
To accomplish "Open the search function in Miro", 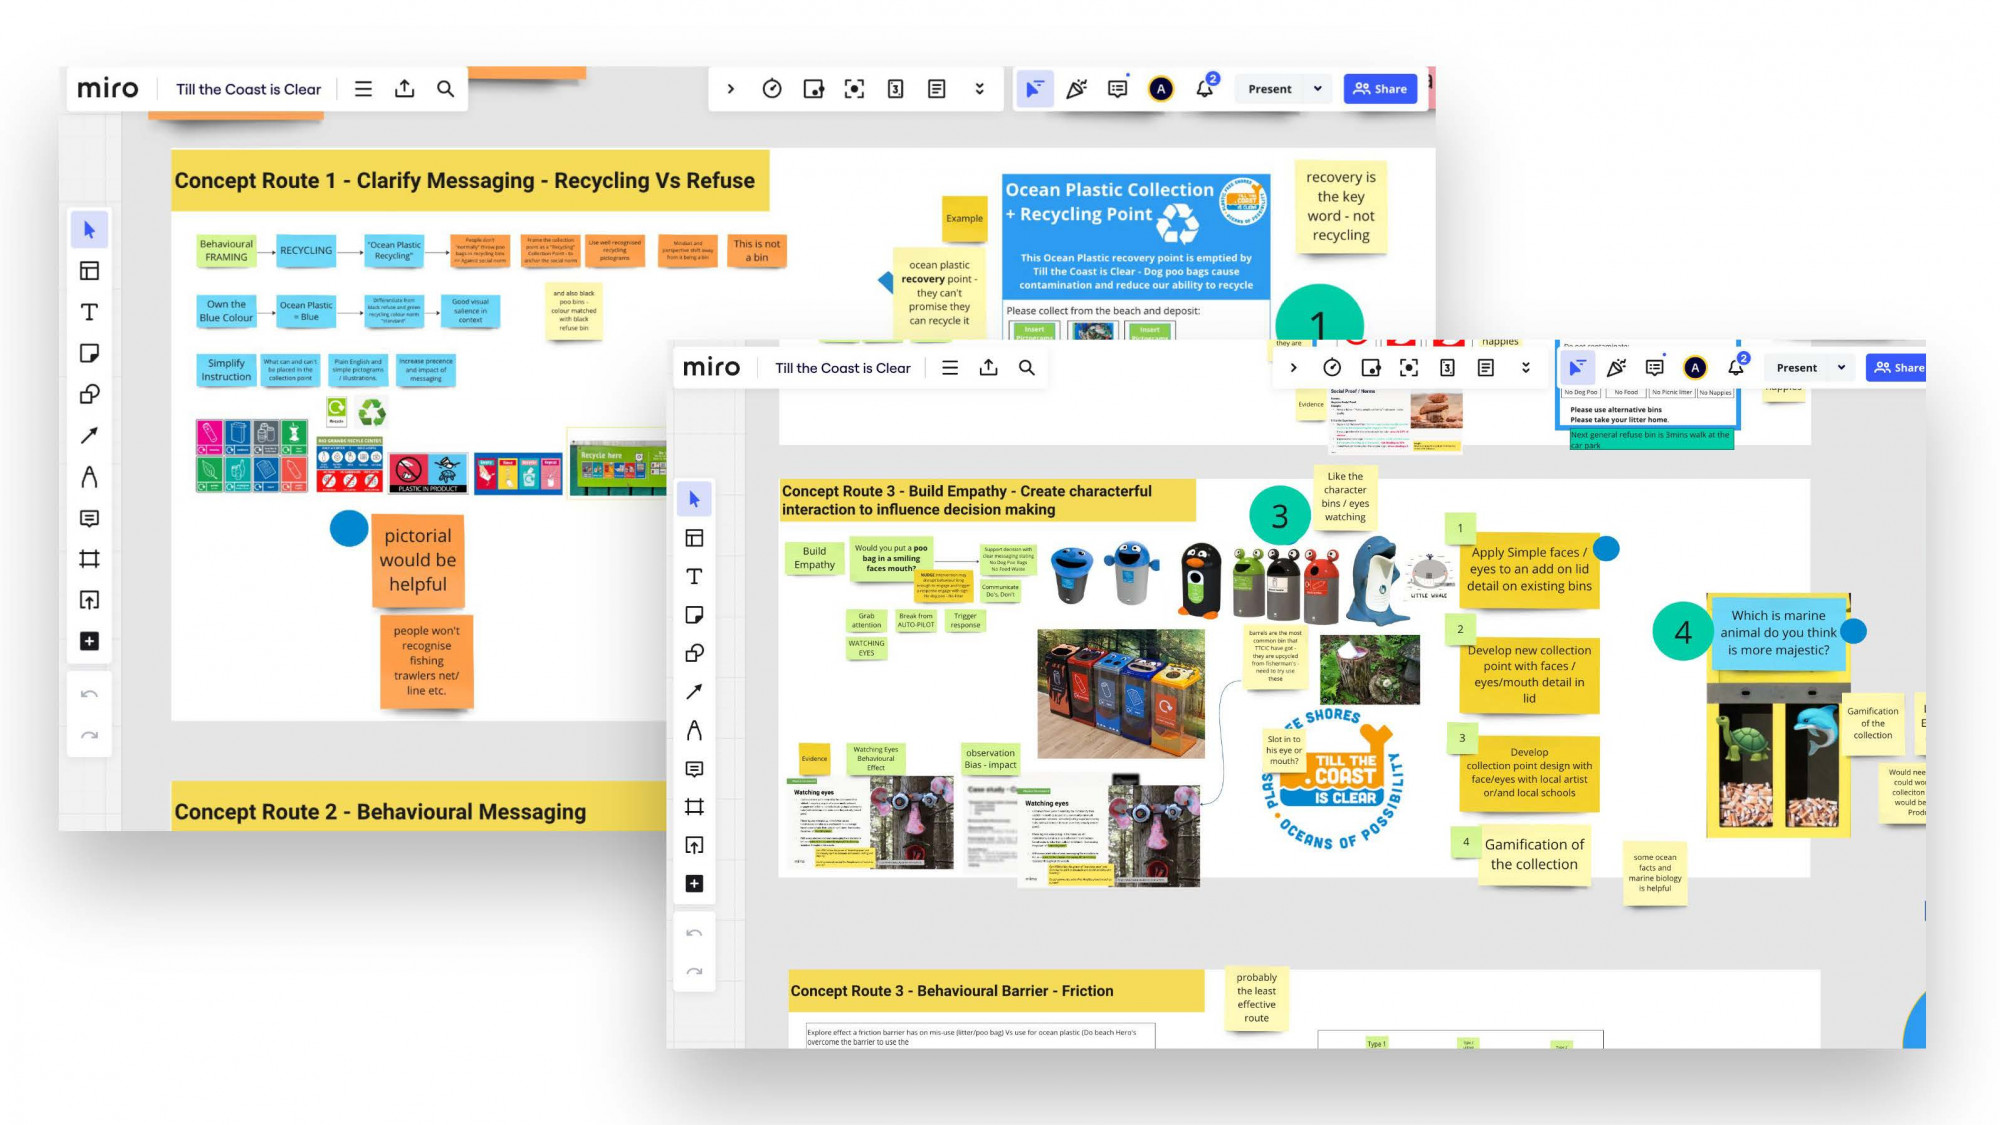I will (x=445, y=88).
